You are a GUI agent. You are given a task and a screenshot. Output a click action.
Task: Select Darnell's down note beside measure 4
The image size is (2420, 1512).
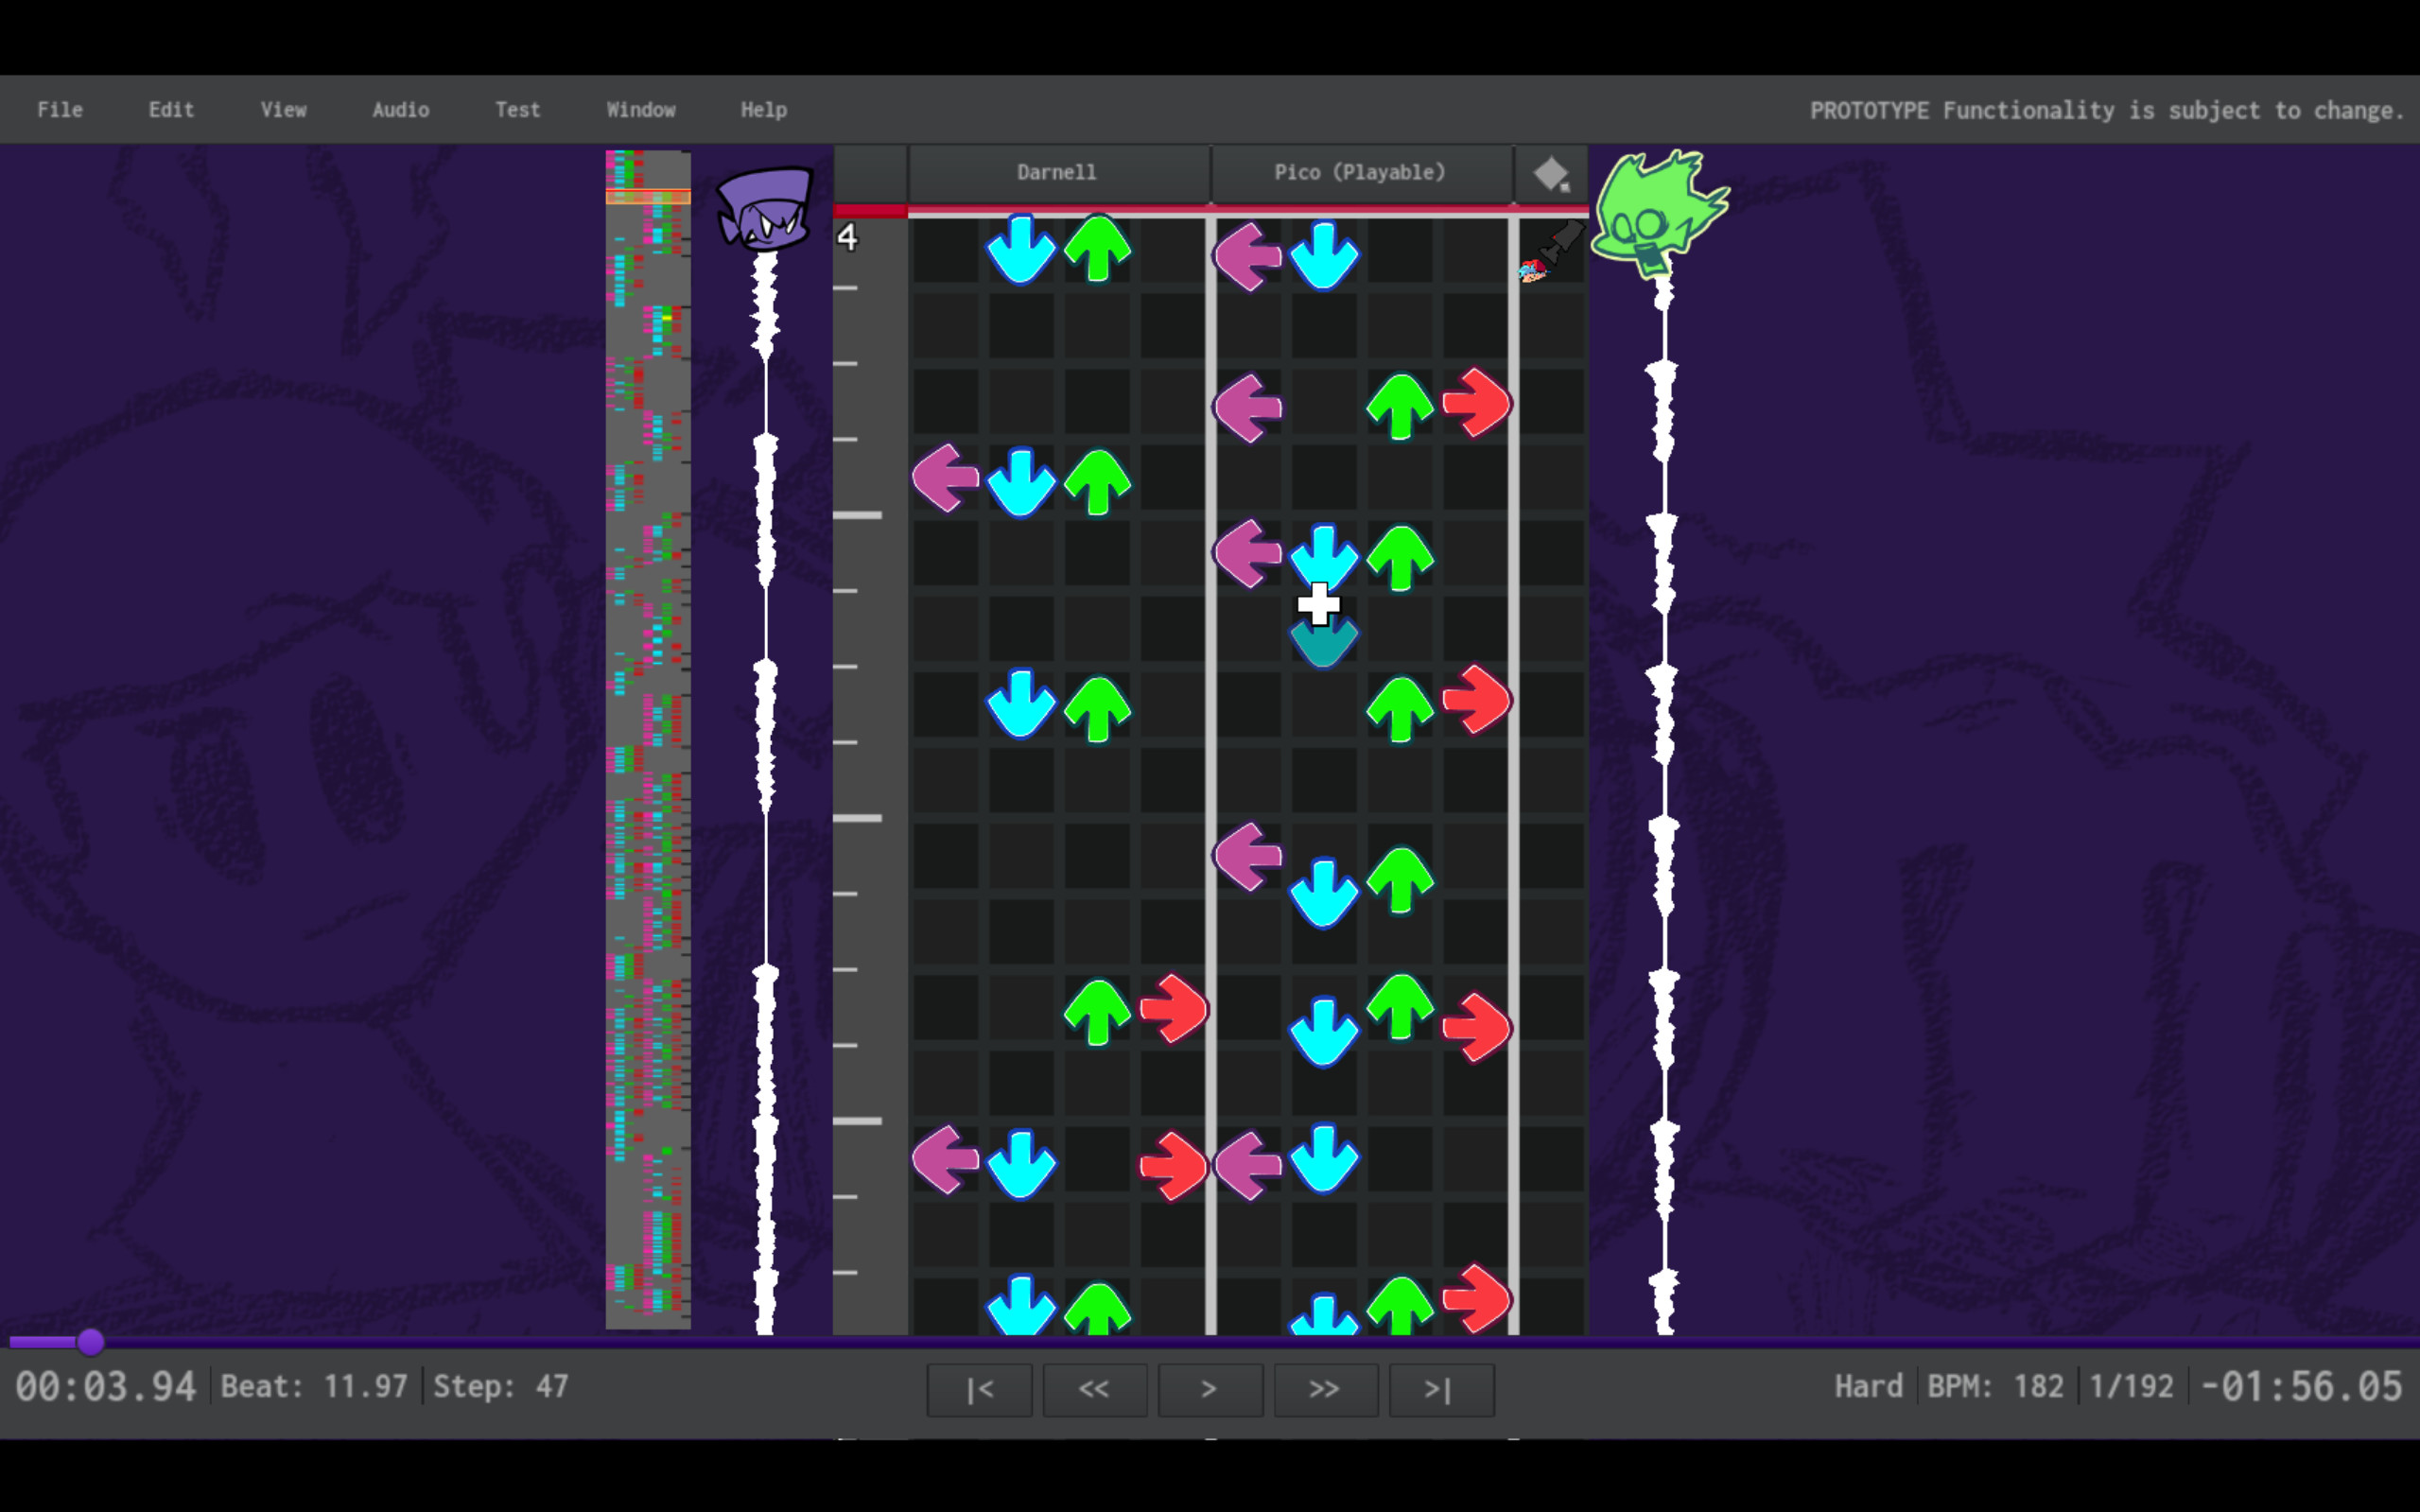click(1021, 249)
